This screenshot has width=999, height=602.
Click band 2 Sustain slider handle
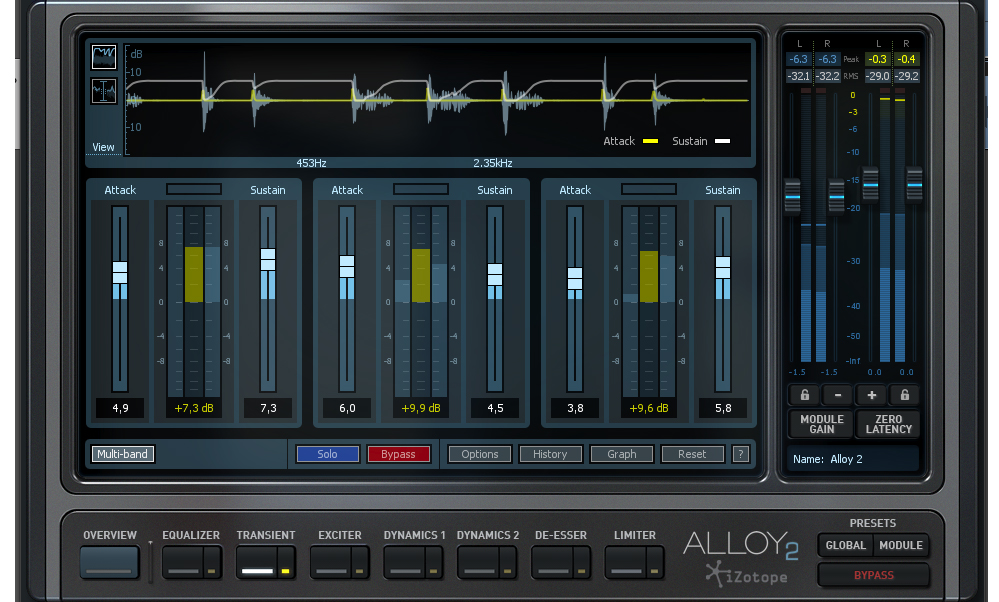[x=495, y=275]
